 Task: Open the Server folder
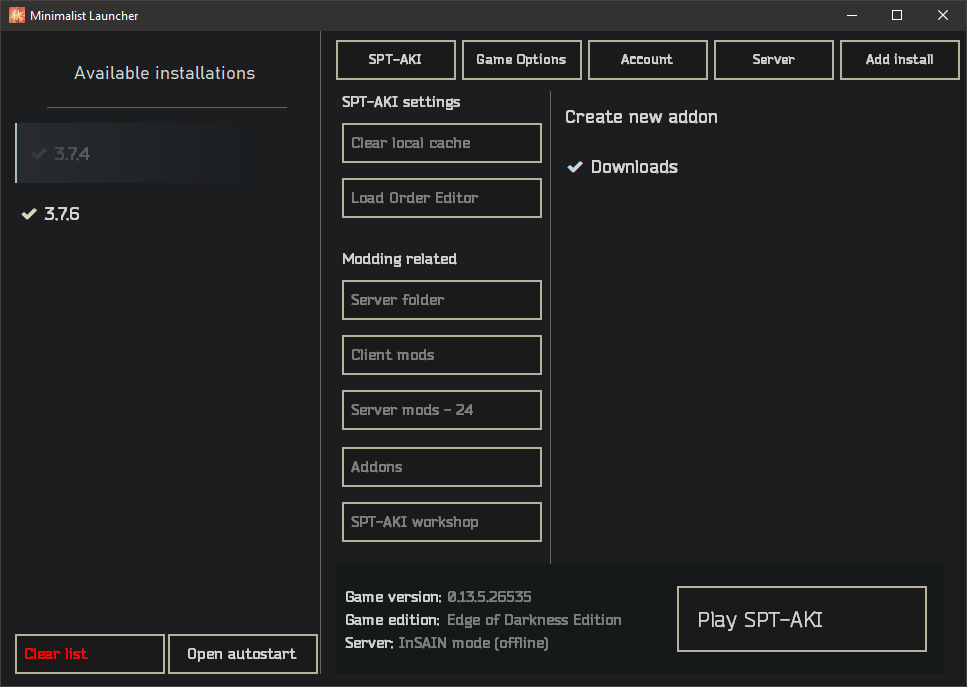coord(441,300)
